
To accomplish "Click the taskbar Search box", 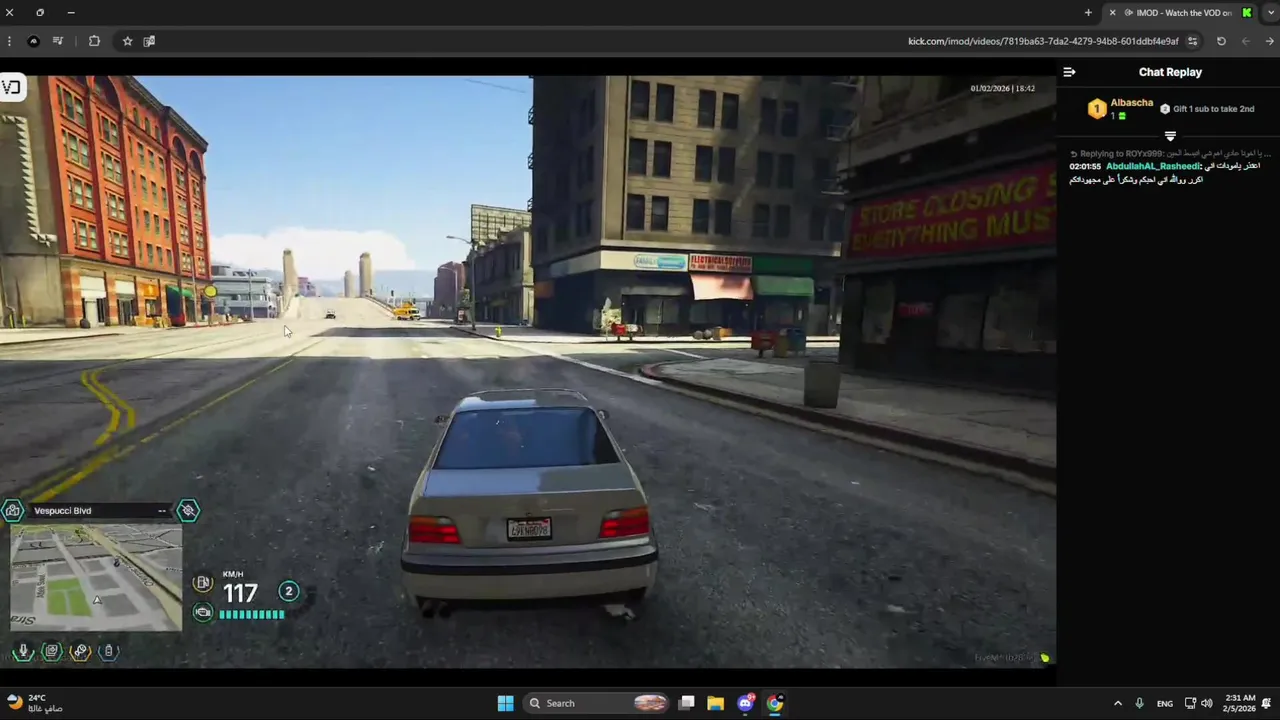I will pos(597,703).
